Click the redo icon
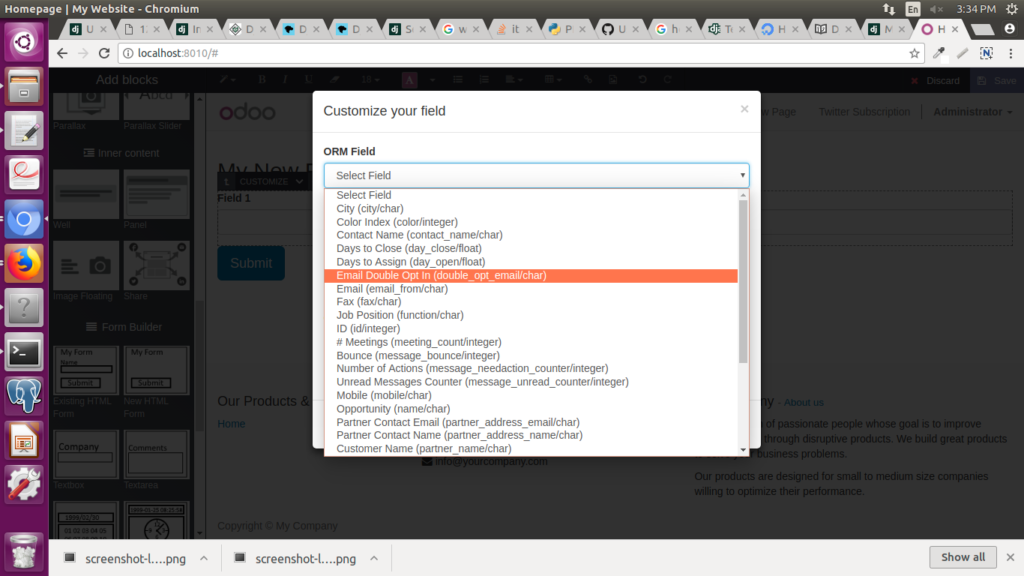 click(667, 79)
